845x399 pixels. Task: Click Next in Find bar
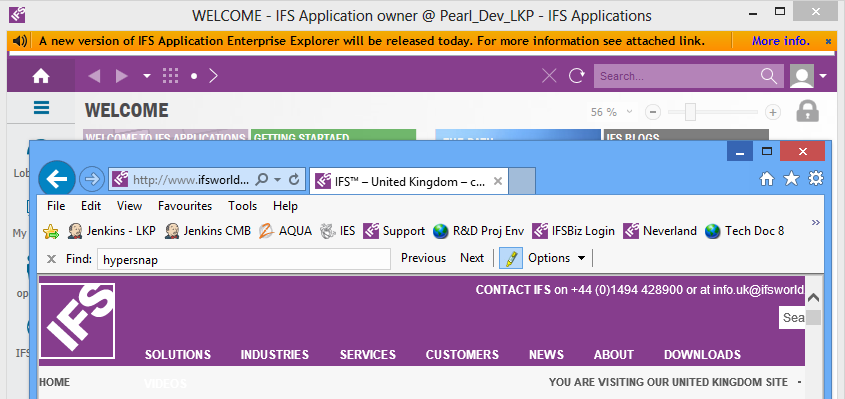click(472, 258)
